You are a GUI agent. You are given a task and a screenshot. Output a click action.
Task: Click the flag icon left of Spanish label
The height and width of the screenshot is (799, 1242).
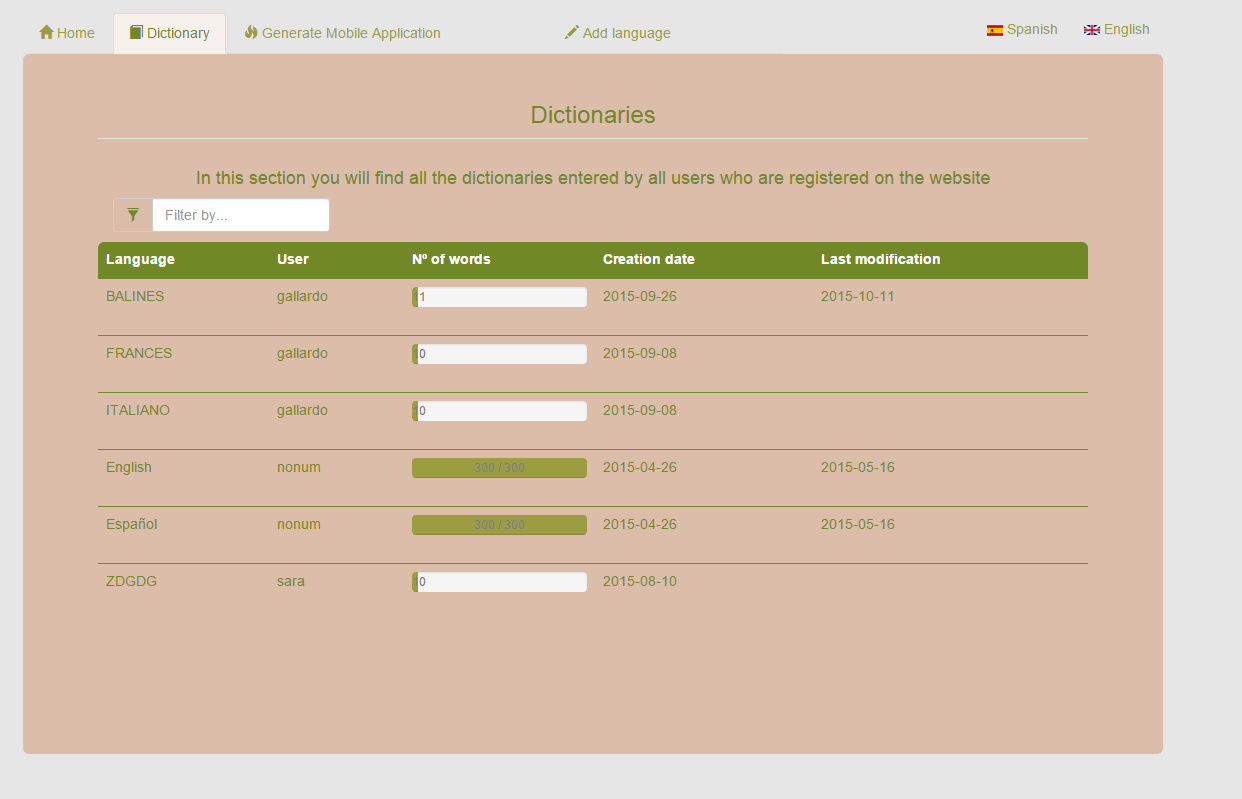pos(993,30)
